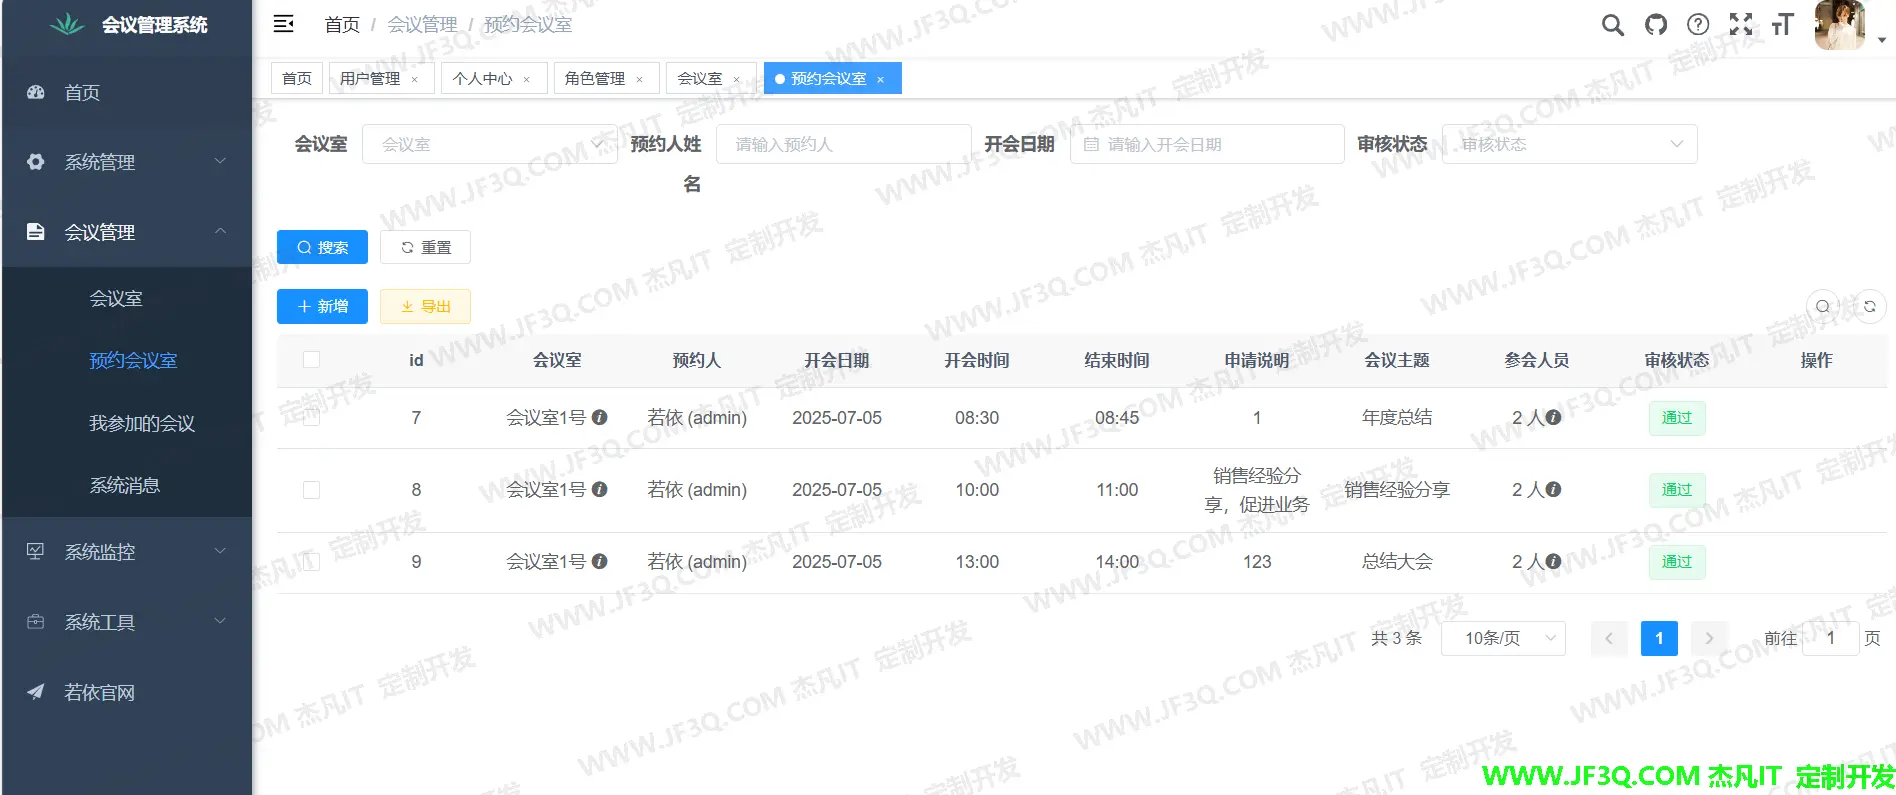1896x795 pixels.
Task: Click the help documentation question icon
Action: tap(1698, 25)
